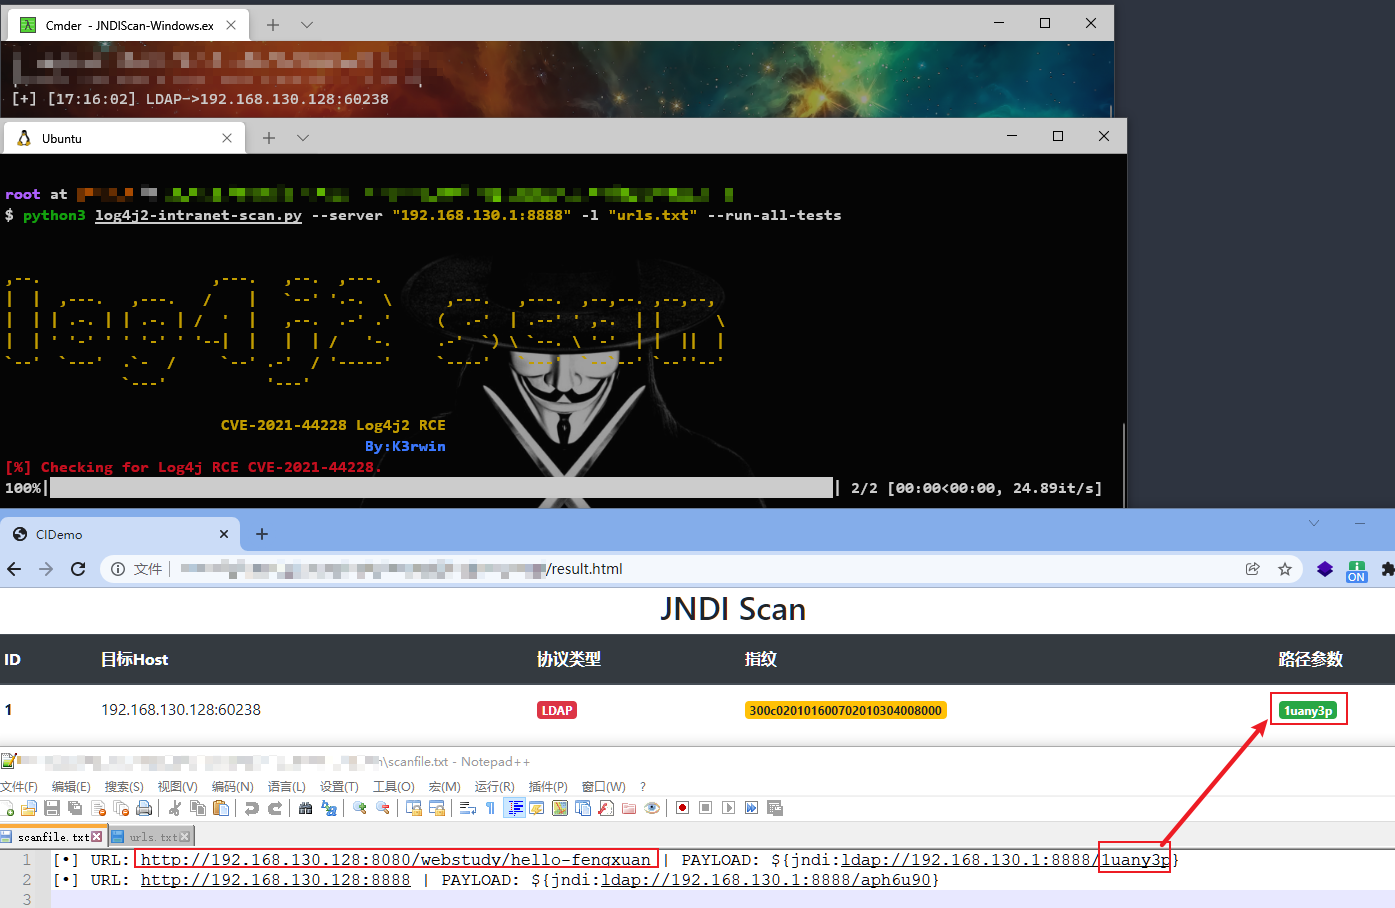Click the share icon in the address bar

click(1252, 569)
